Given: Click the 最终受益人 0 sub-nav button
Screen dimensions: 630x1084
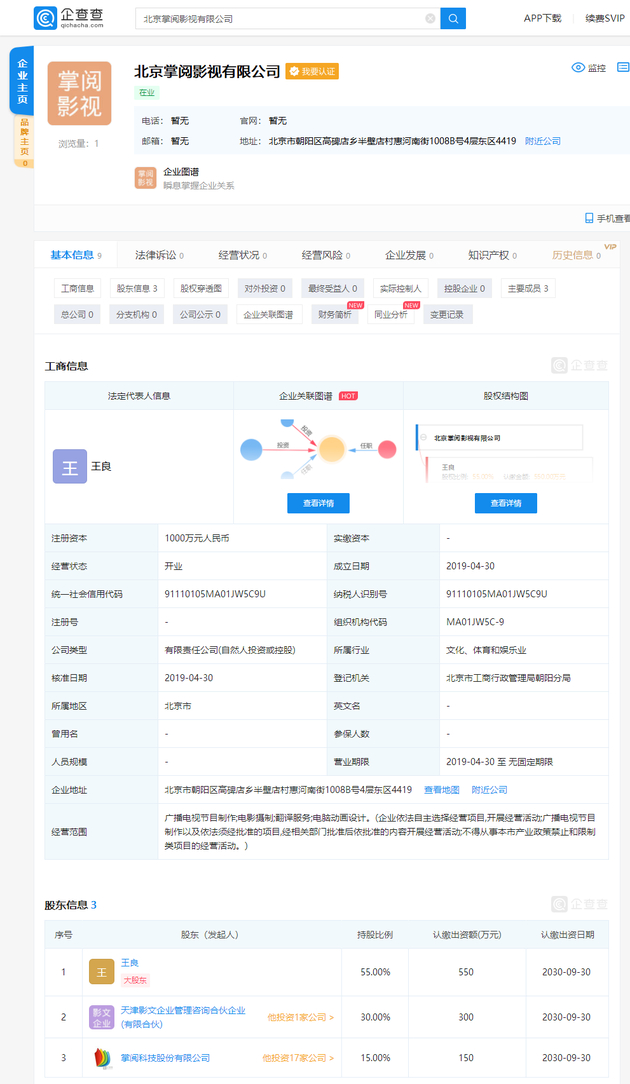Looking at the screenshot, I should (x=333, y=288).
